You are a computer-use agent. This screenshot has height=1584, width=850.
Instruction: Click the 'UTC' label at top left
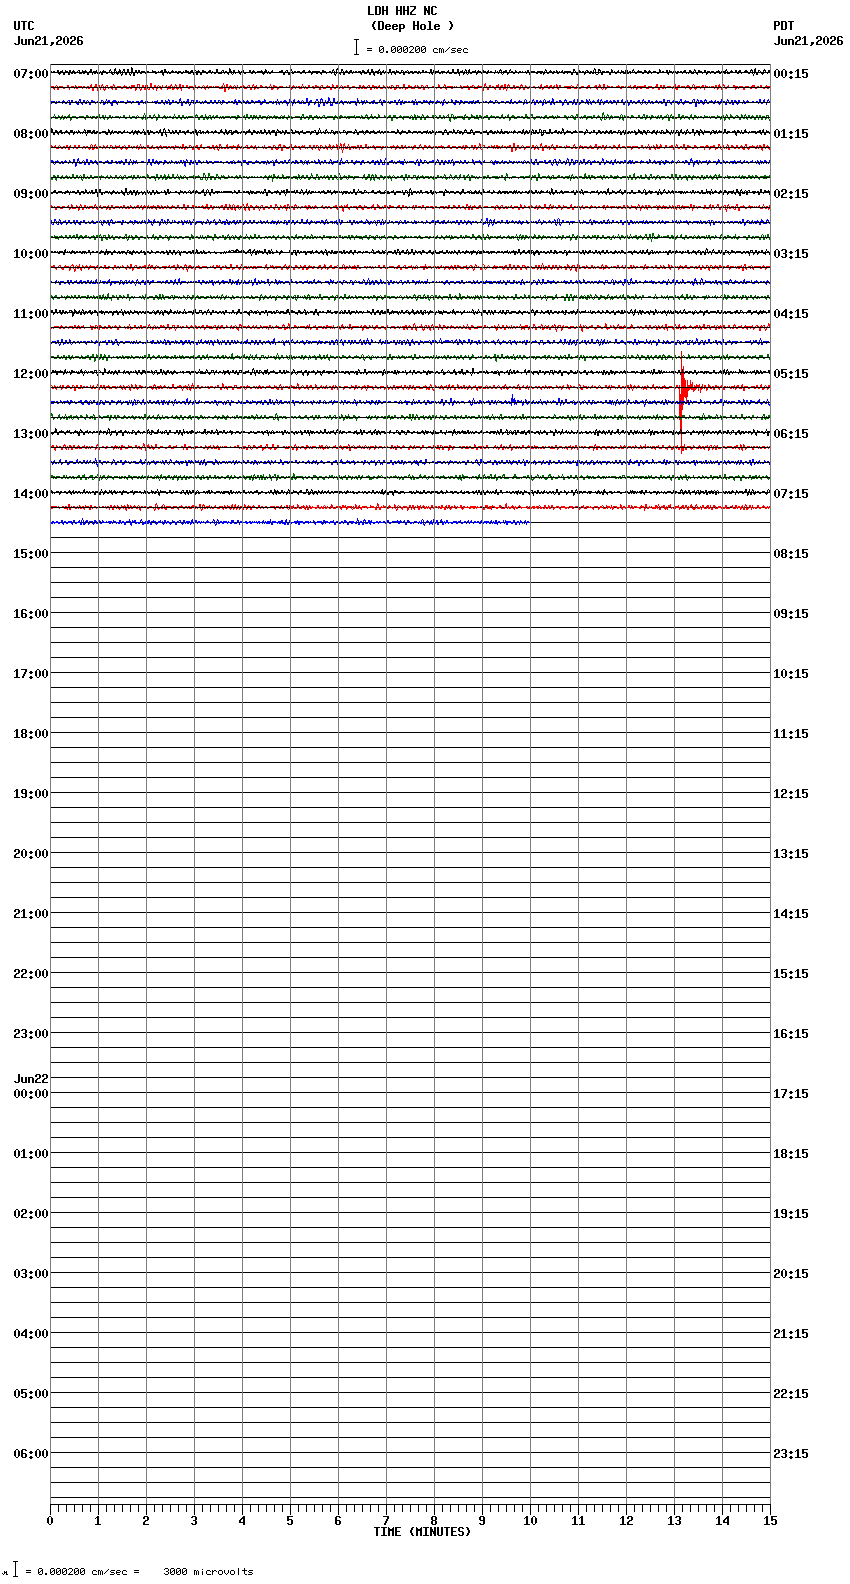[x=24, y=26]
